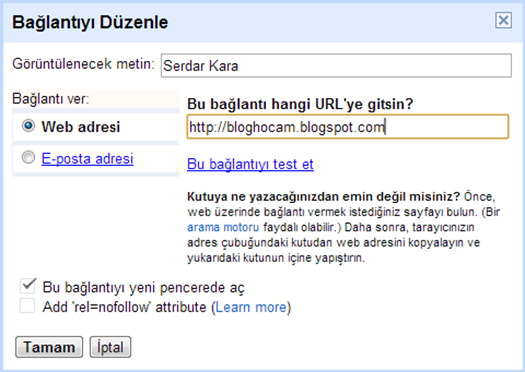This screenshot has width=525, height=372.
Task: Click the Kutuya ne yazacağınızdan emin değil misiniz text
Action: [323, 196]
